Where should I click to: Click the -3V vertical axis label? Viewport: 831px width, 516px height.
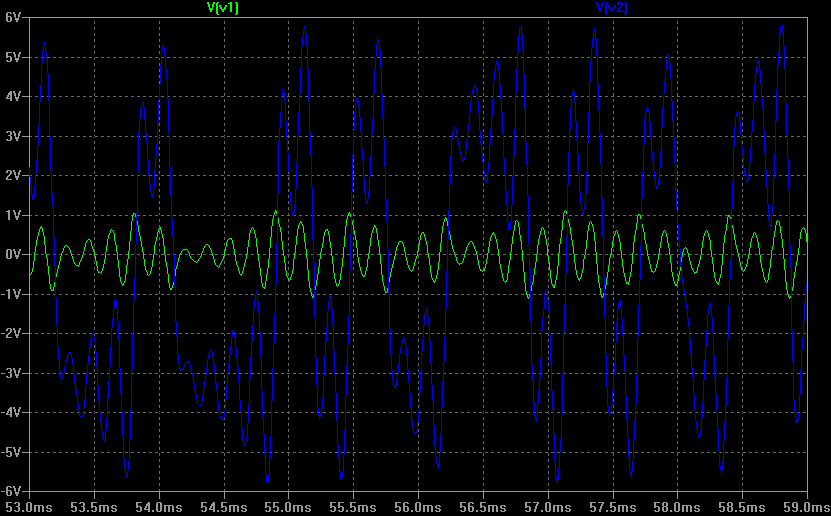click(x=11, y=373)
